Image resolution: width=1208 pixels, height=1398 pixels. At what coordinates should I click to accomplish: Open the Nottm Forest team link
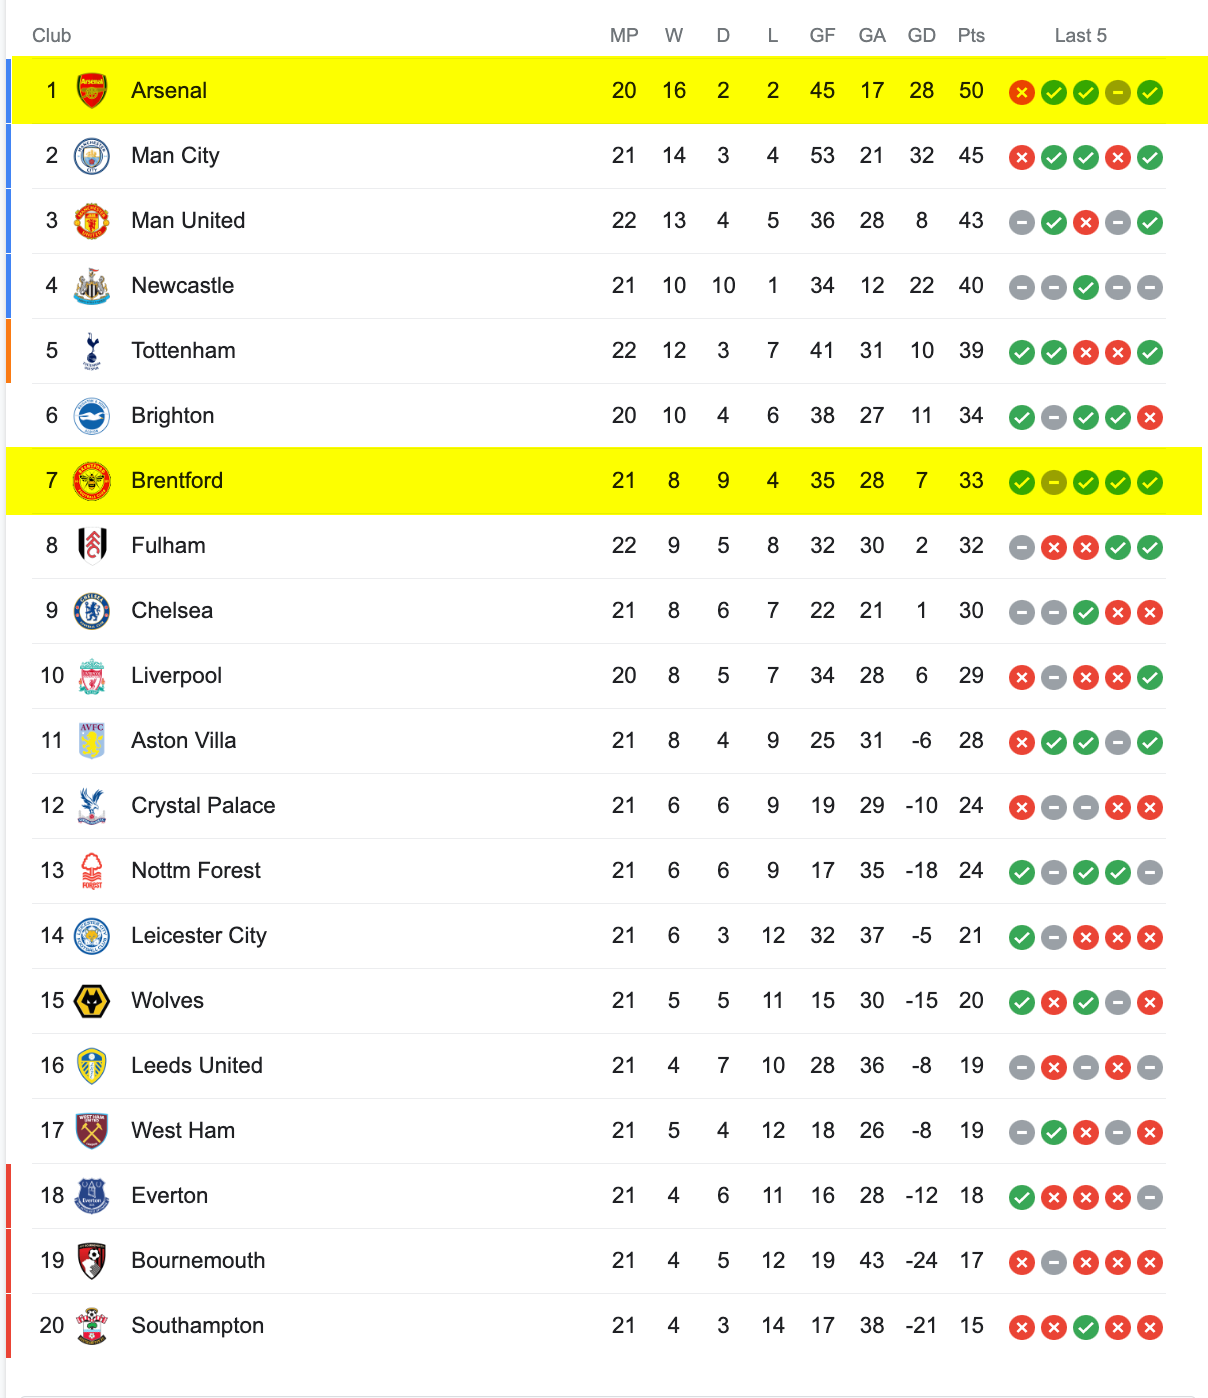coord(196,871)
